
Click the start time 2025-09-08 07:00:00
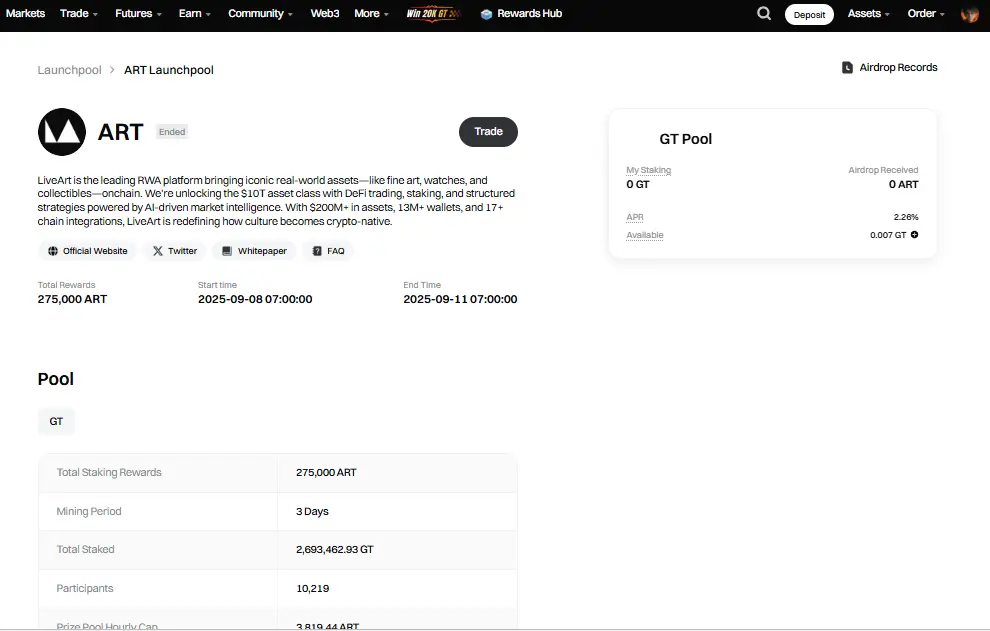[x=255, y=299]
